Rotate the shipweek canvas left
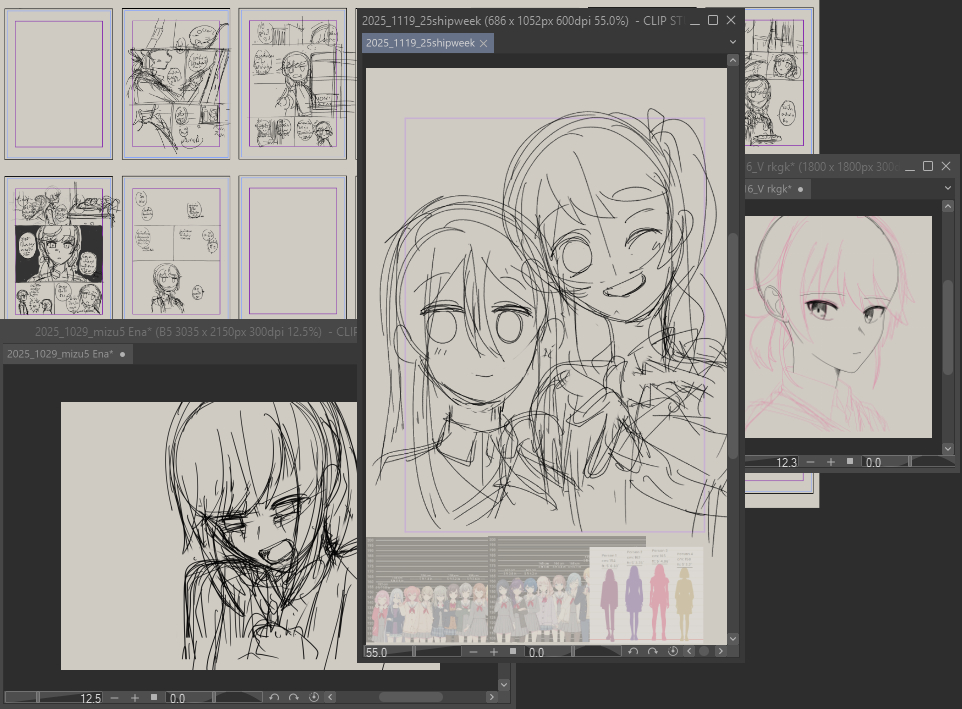Image resolution: width=962 pixels, height=709 pixels. (x=633, y=652)
